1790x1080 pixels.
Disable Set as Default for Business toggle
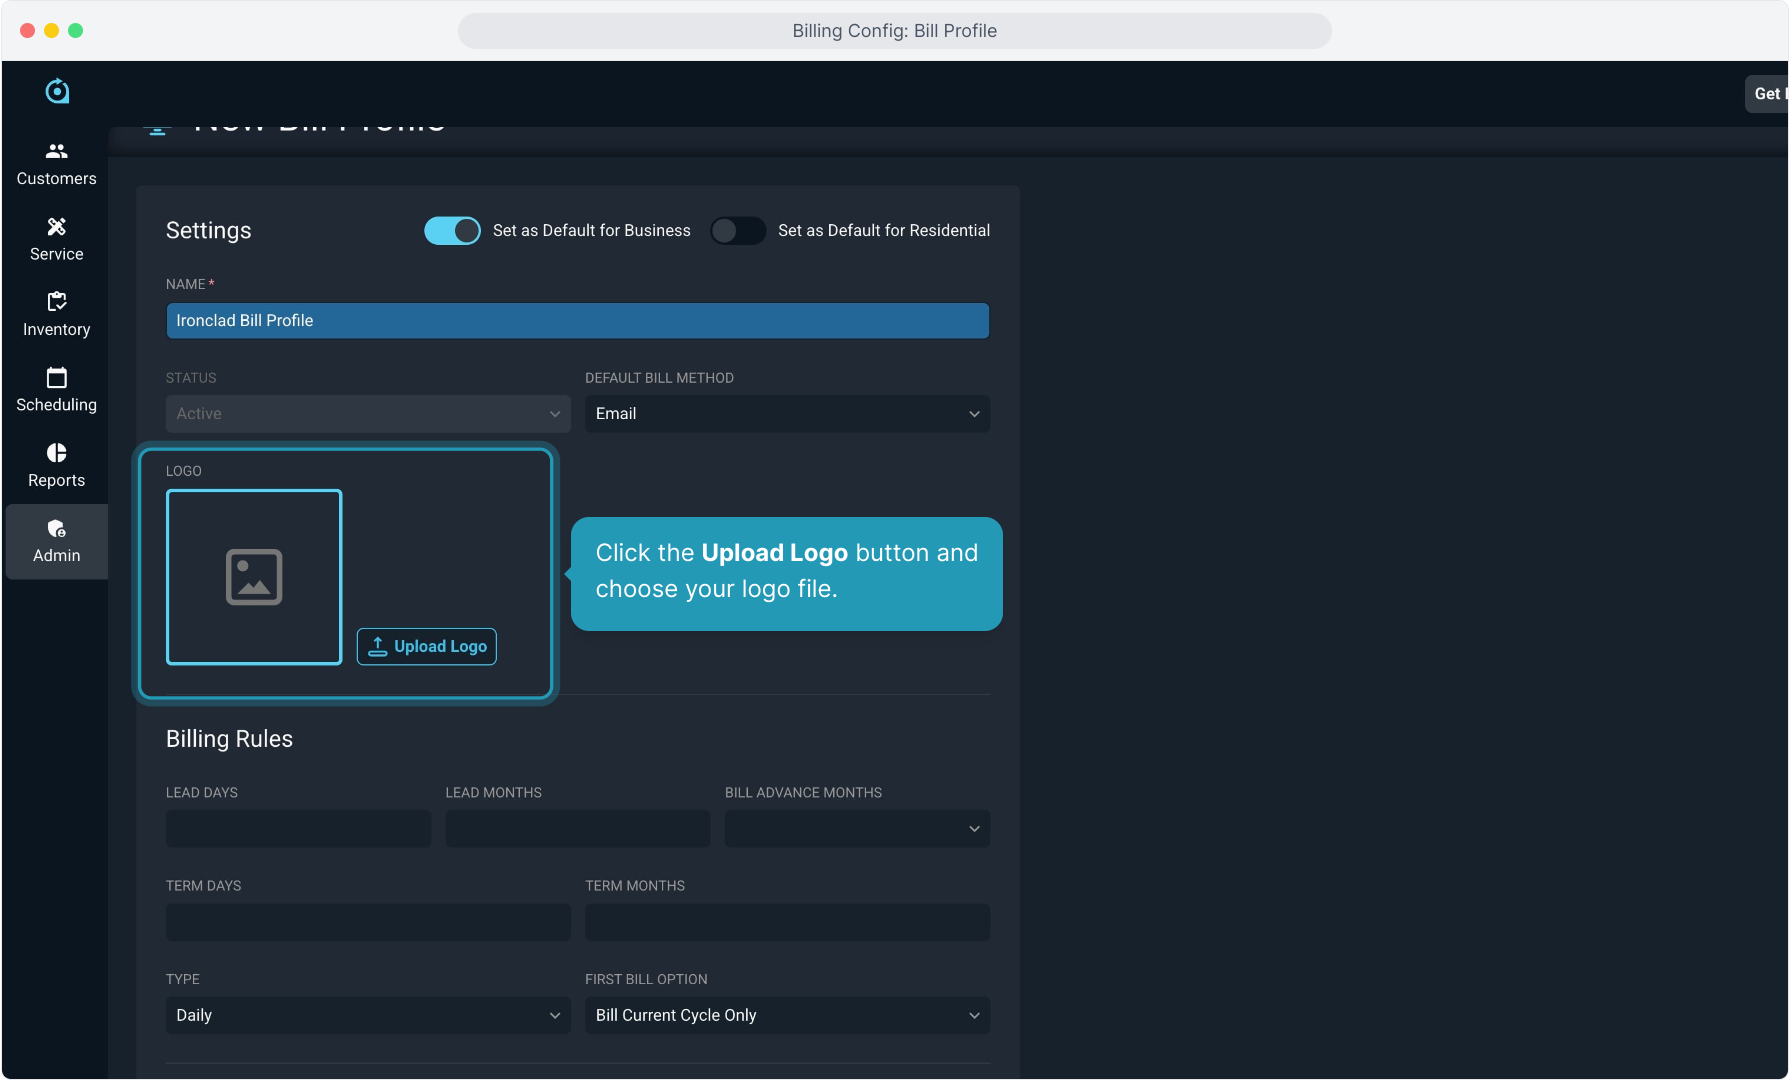coord(452,231)
